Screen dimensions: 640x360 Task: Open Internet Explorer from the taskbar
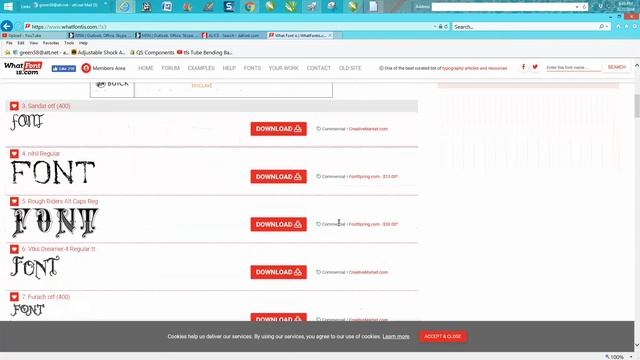click(125, 7)
